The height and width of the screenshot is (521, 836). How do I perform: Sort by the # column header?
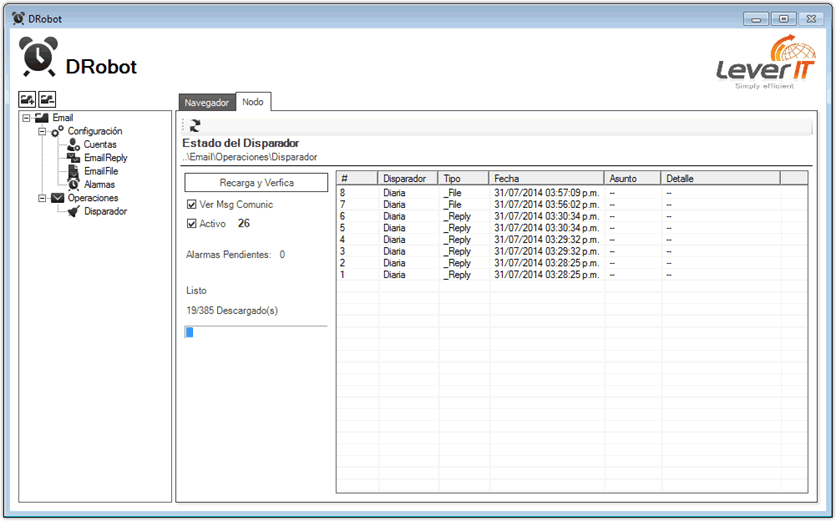(357, 179)
